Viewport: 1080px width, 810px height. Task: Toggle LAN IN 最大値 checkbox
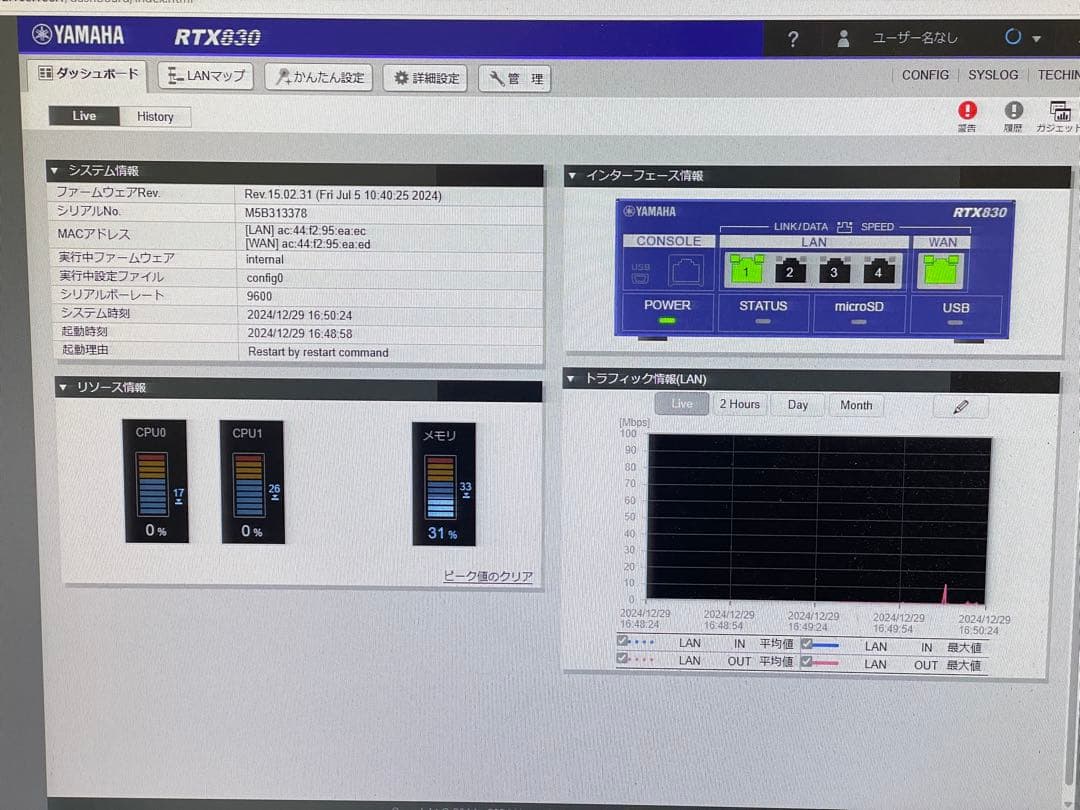click(x=807, y=644)
